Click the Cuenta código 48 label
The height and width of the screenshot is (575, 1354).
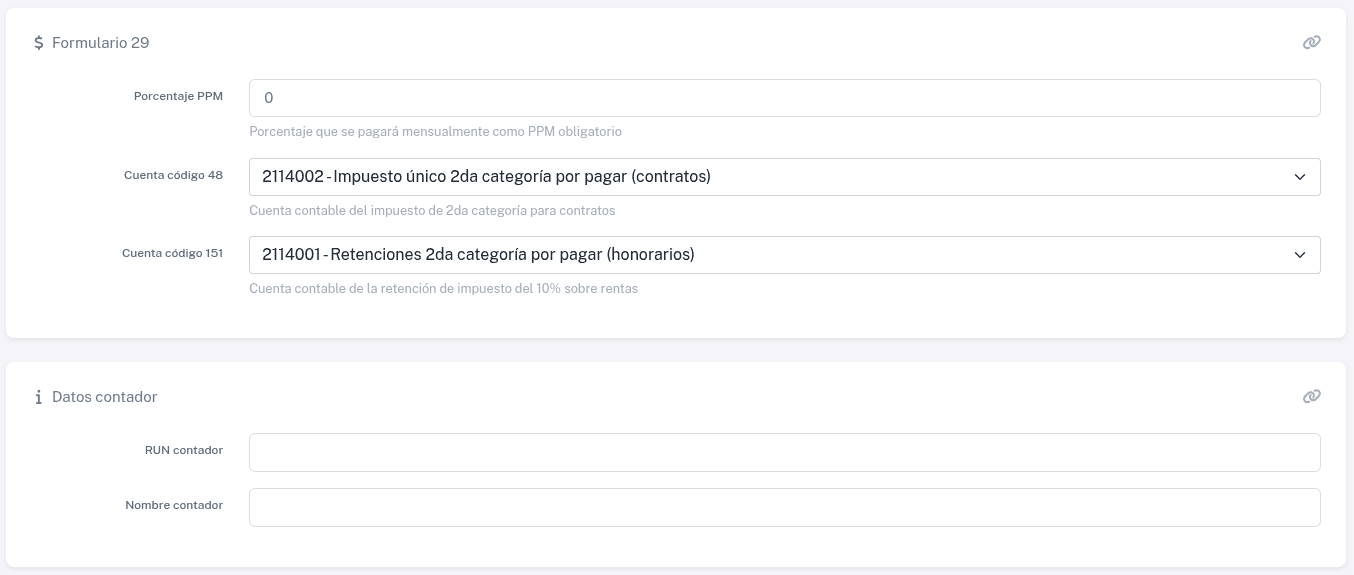(x=173, y=175)
